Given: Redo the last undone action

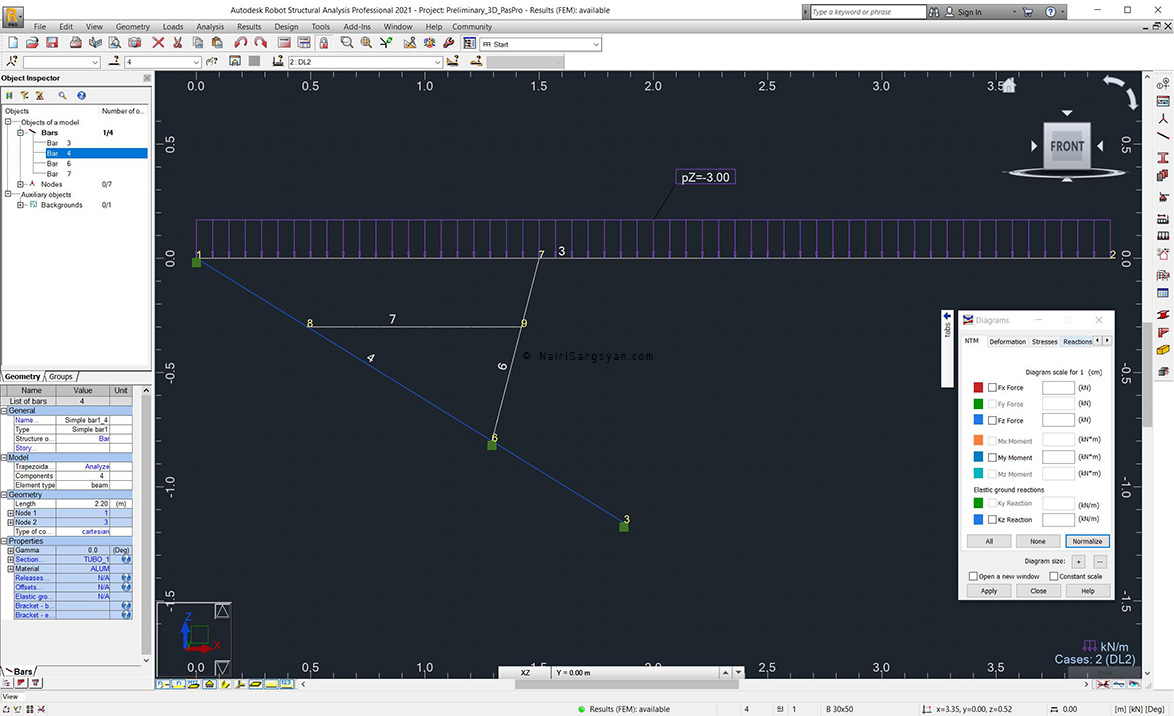Looking at the screenshot, I should (260, 43).
